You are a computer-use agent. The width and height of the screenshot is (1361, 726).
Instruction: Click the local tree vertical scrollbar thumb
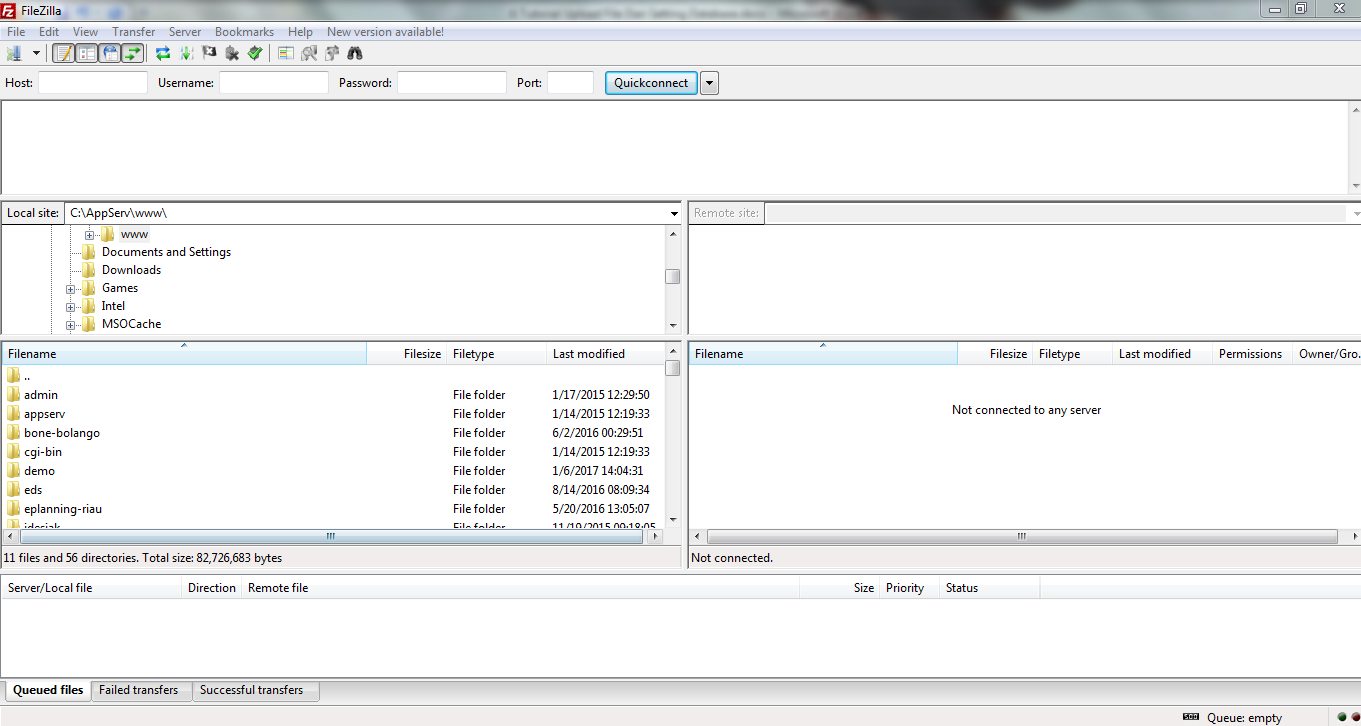click(x=673, y=277)
